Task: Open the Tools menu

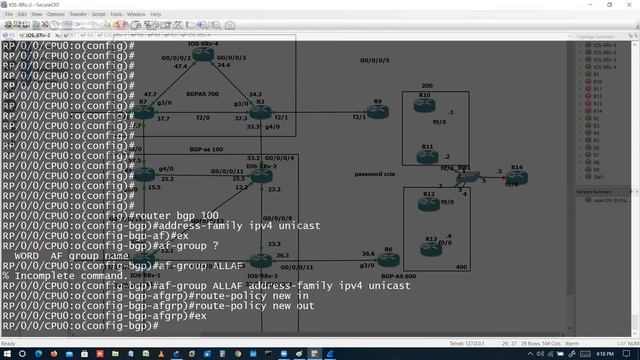Action: click(116, 14)
